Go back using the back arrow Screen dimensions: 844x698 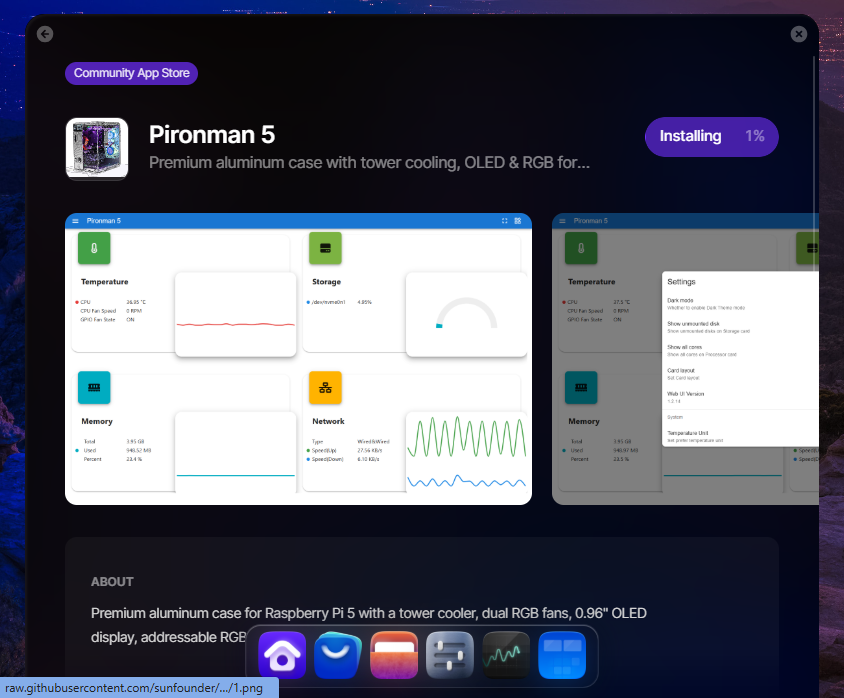(x=45, y=34)
